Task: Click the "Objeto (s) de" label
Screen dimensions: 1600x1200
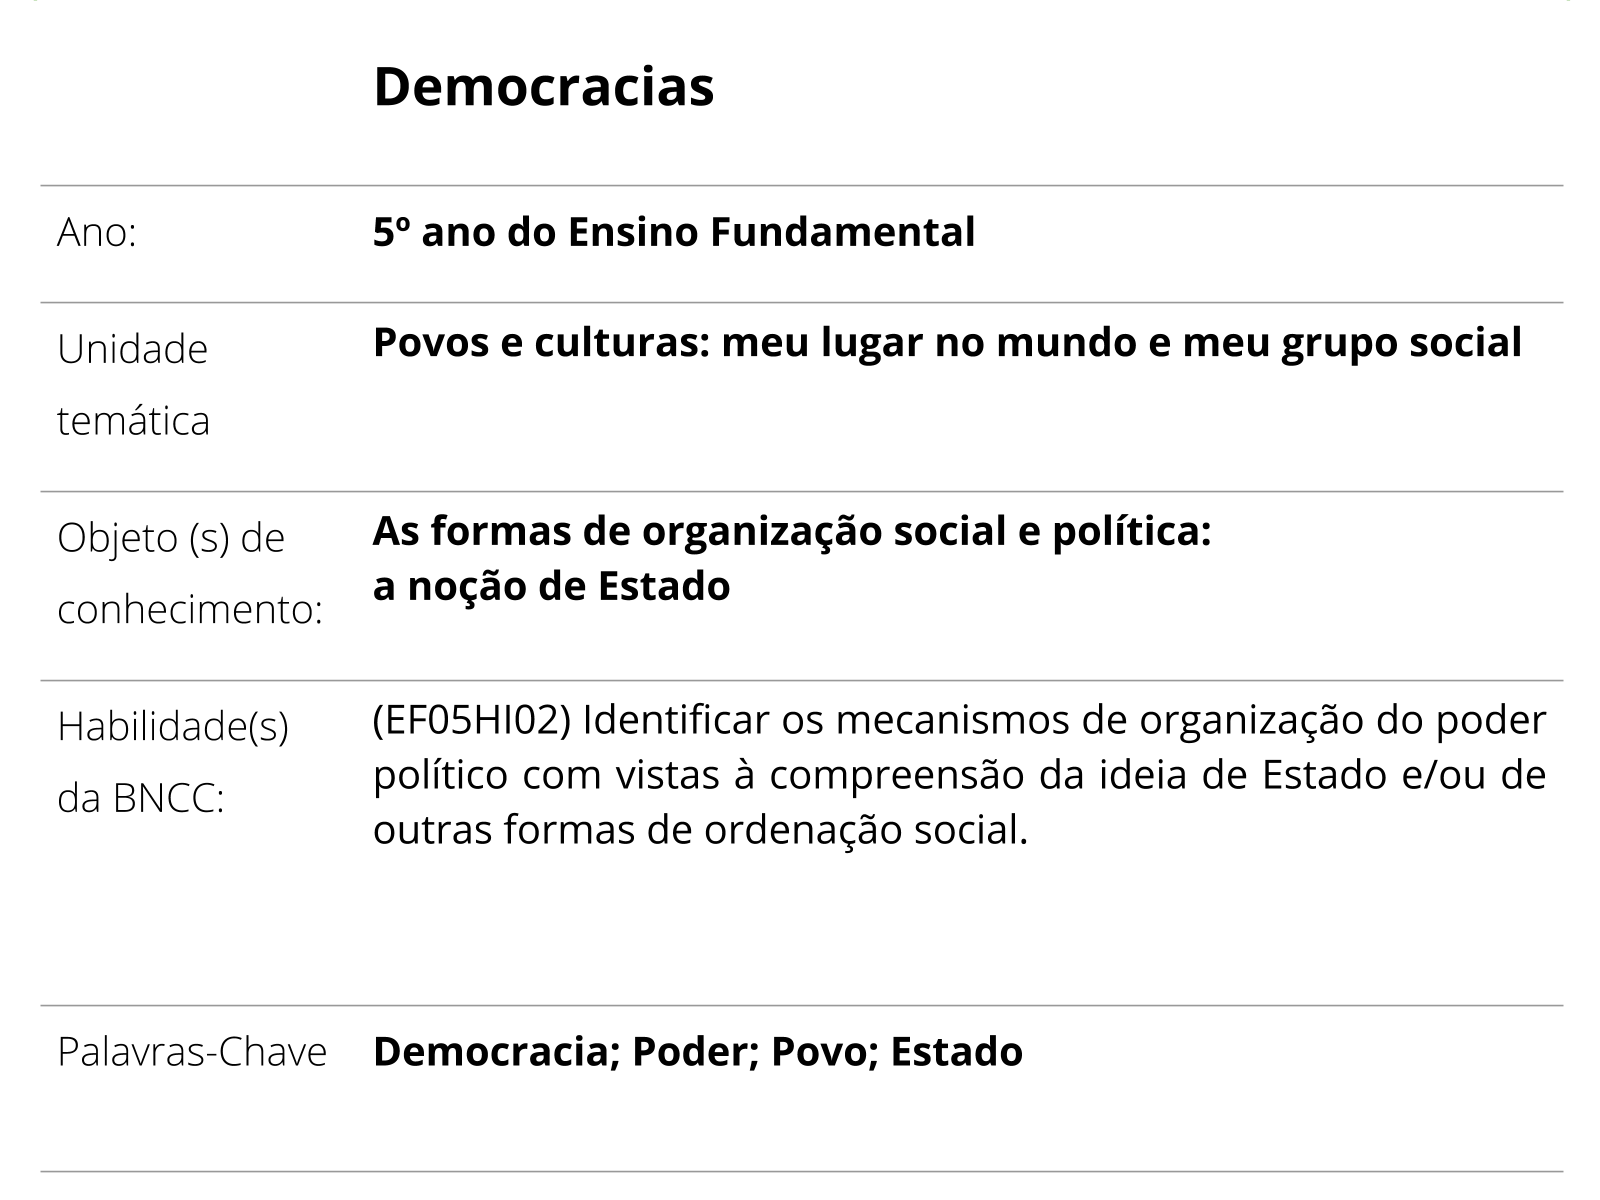Action: (171, 539)
